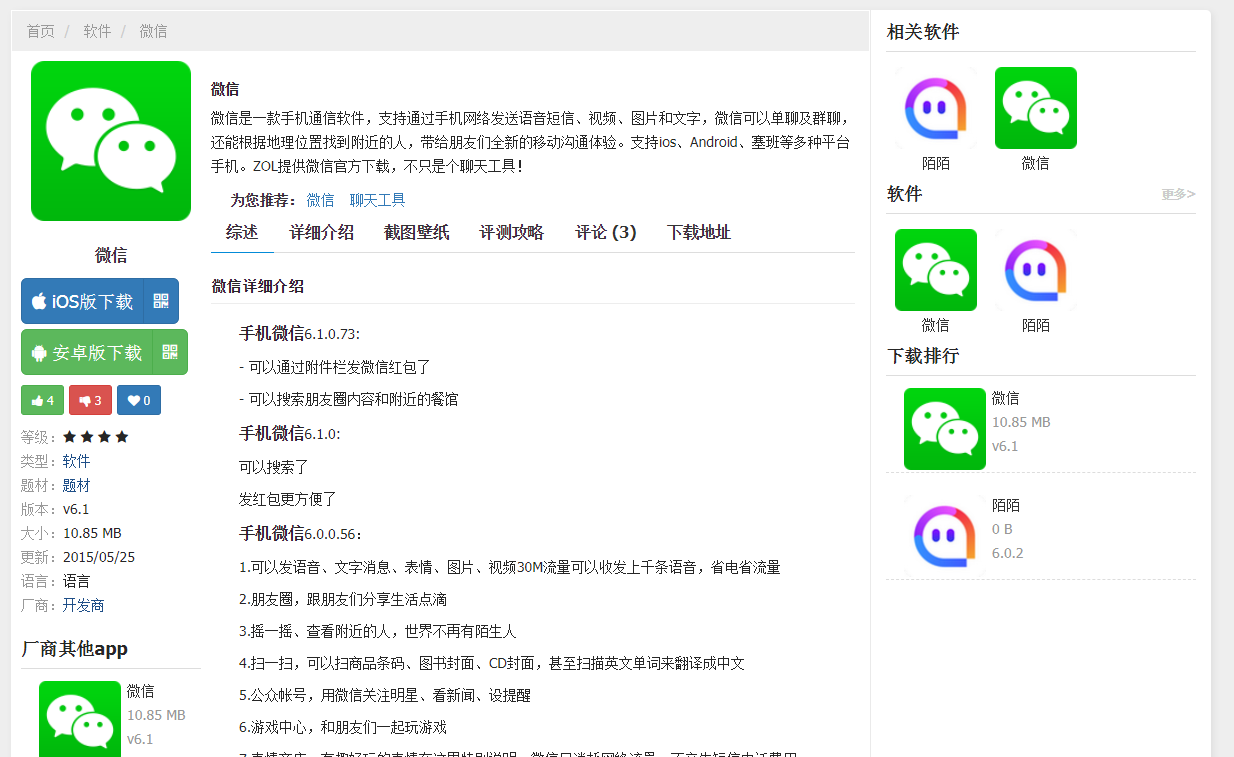Click the 手机微信6.1.0.73 heading
Screen dimensions: 1234x757
coord(299,333)
